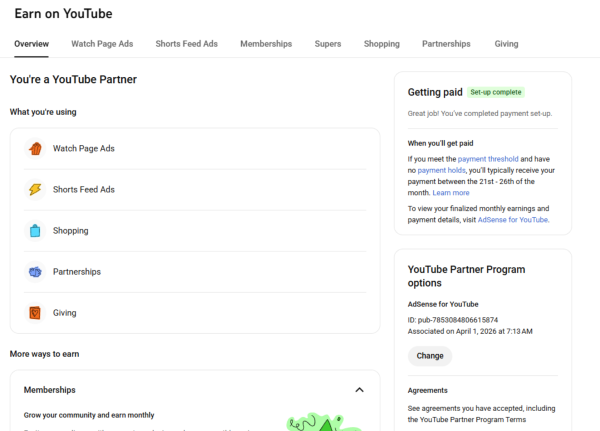
Task: Open the payment holds link
Action: pos(442,170)
